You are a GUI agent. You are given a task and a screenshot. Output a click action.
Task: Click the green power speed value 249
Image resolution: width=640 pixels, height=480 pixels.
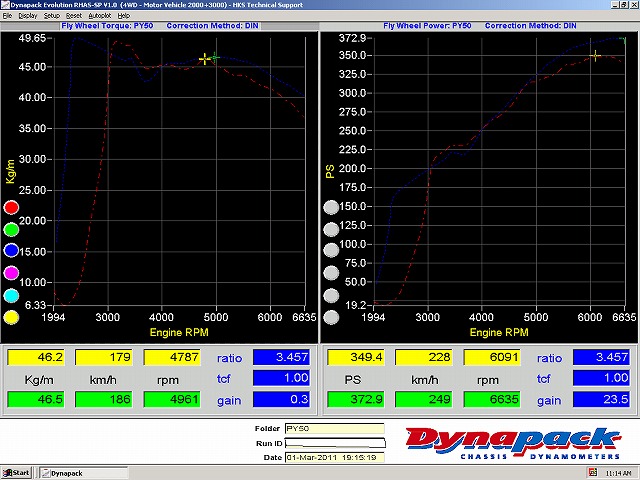pos(423,399)
